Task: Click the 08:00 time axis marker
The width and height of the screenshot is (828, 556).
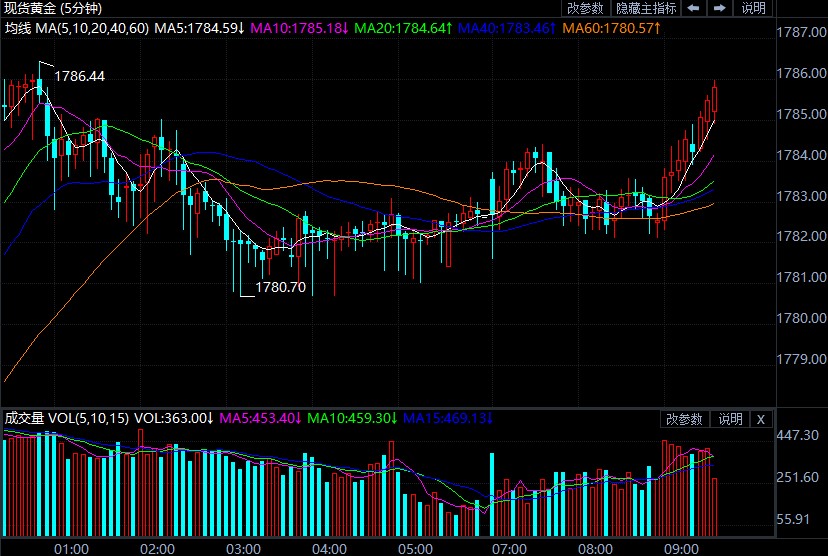Action: click(595, 549)
